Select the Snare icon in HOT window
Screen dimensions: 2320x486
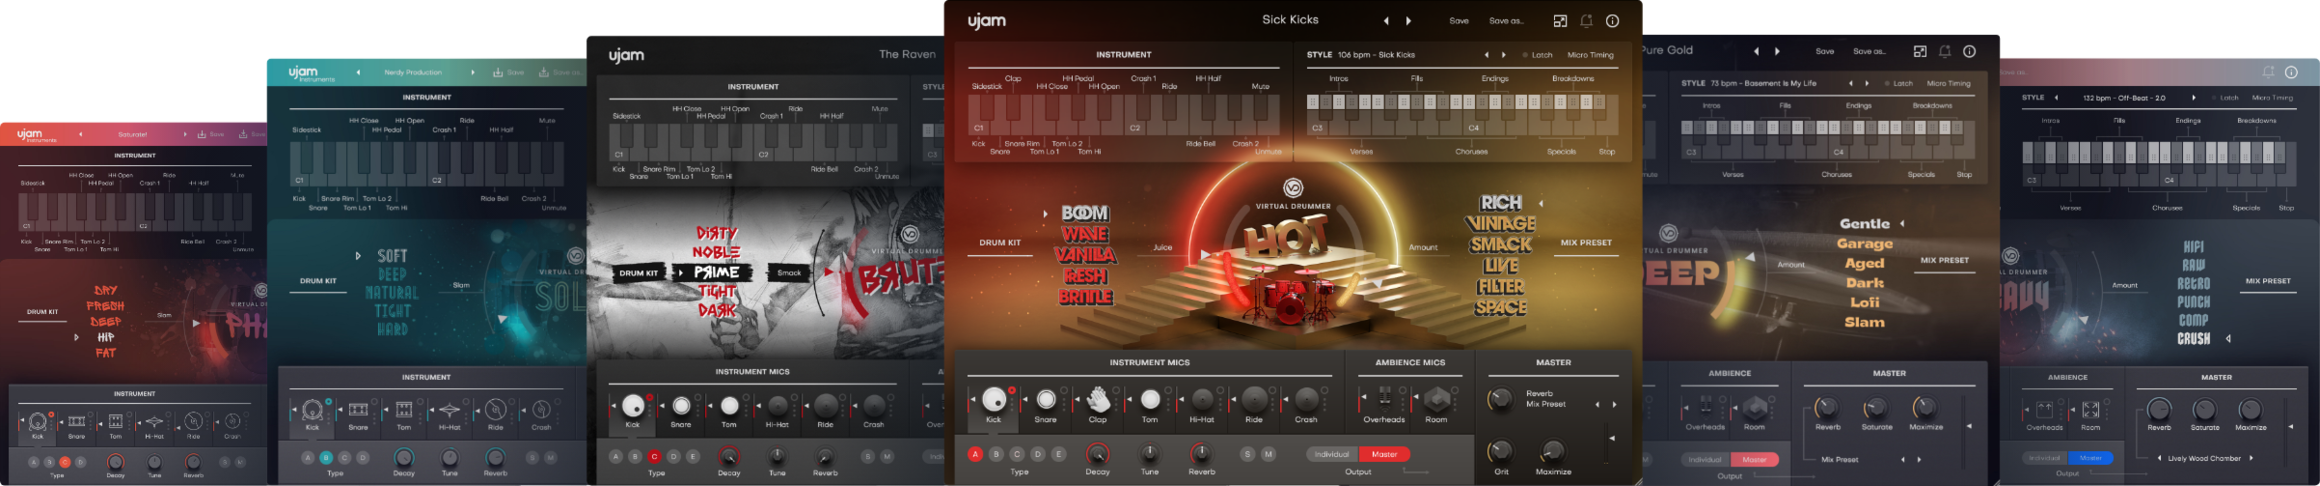pos(1046,400)
